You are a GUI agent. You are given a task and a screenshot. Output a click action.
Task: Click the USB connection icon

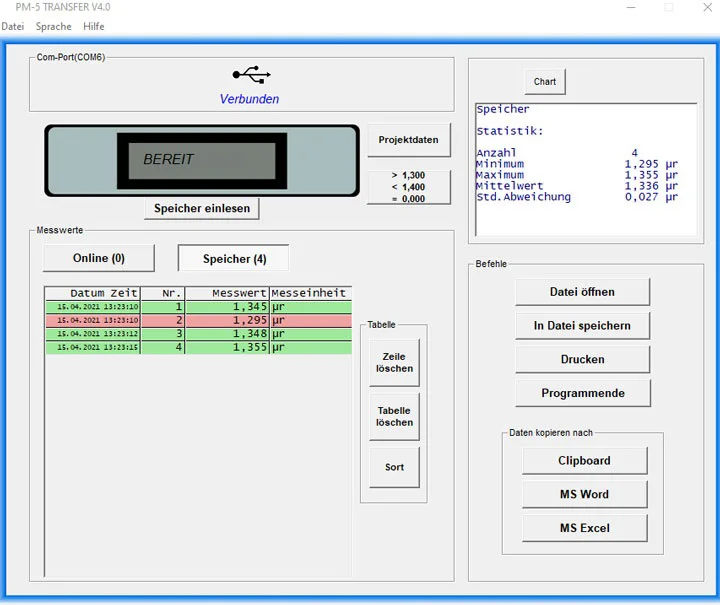[x=250, y=74]
